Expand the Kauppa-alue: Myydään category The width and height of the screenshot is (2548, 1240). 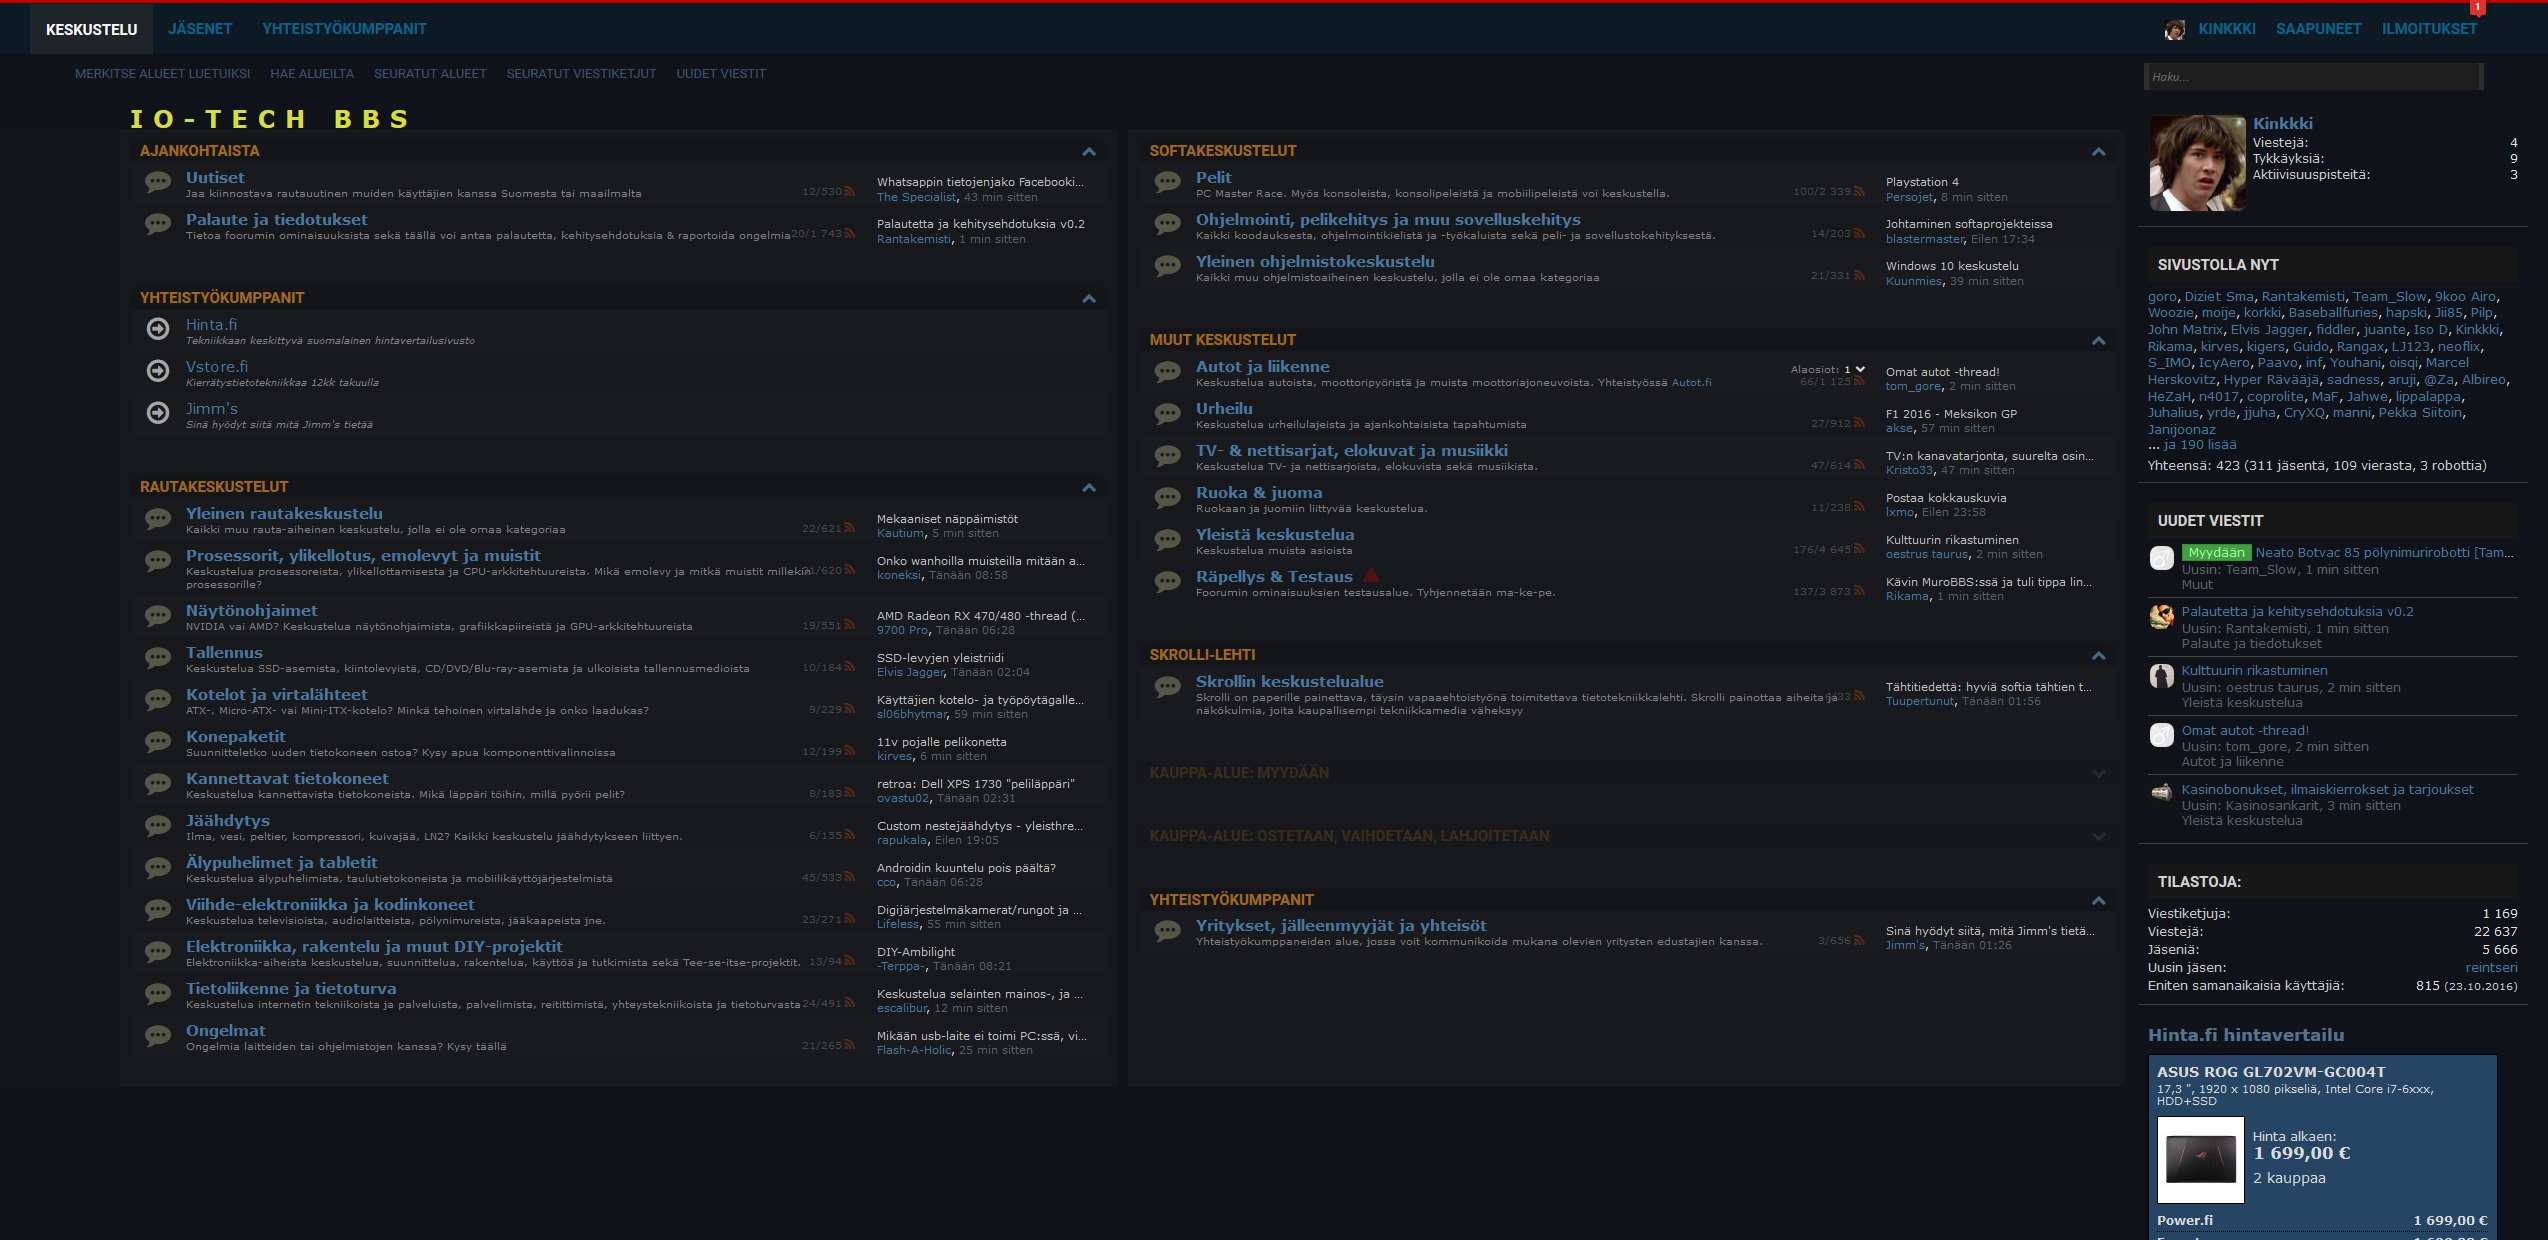click(x=2098, y=773)
